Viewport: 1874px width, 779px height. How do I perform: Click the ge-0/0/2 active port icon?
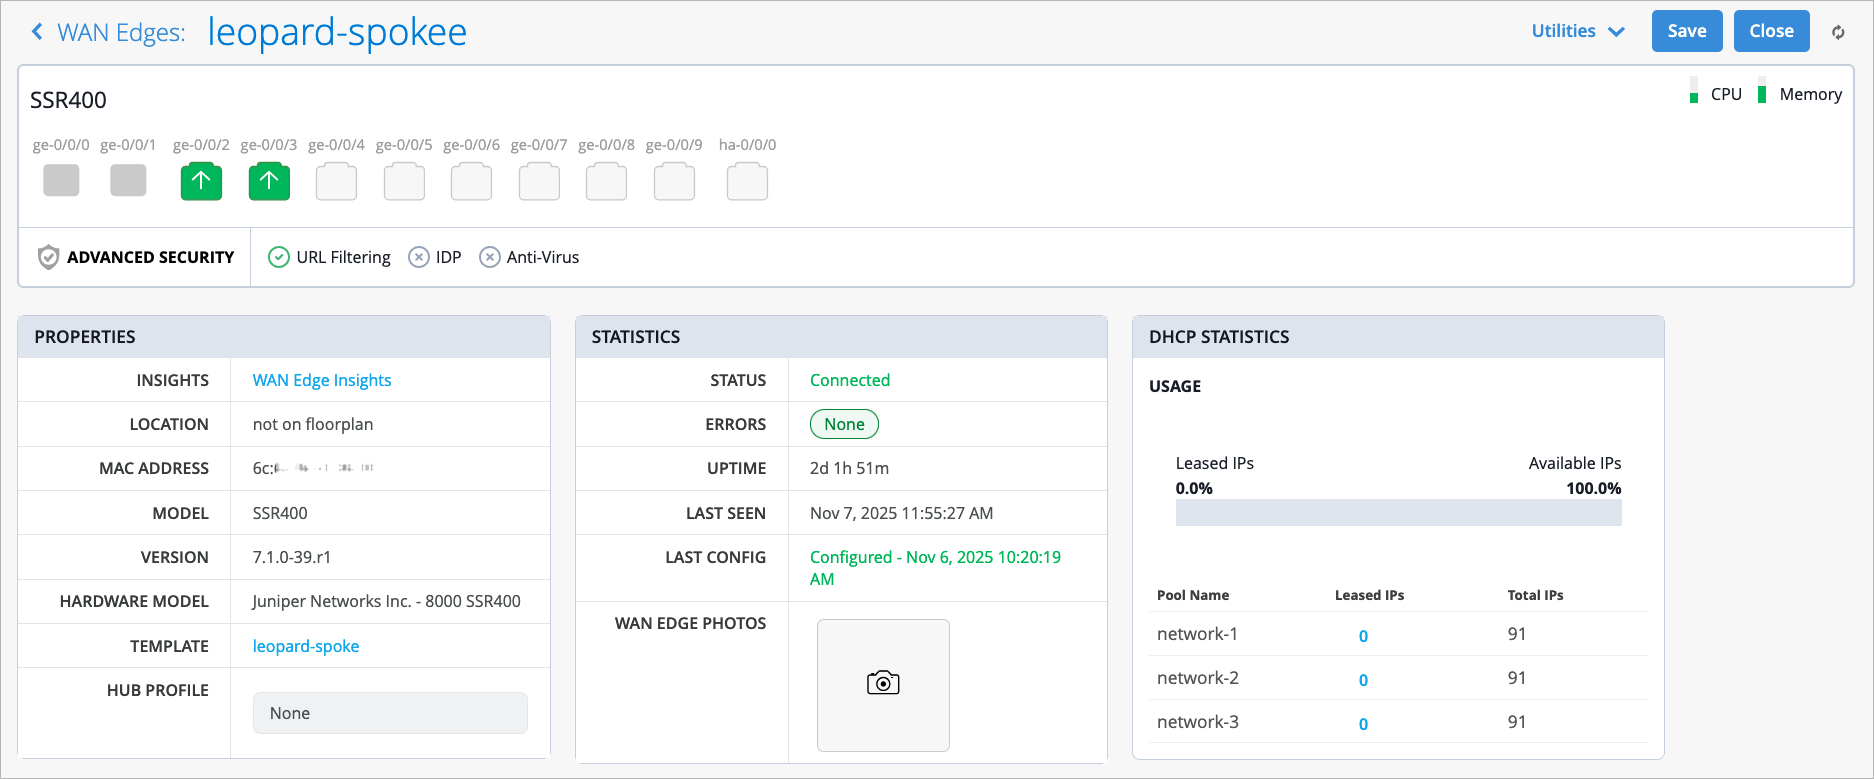tap(201, 181)
